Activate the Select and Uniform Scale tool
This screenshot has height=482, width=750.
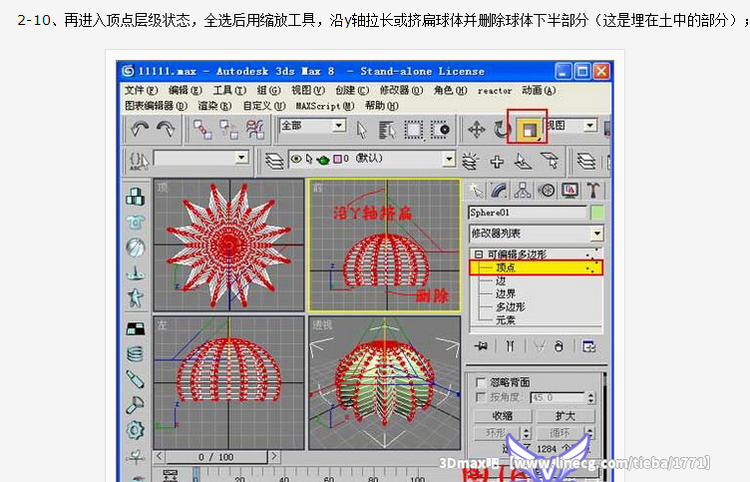(x=529, y=130)
